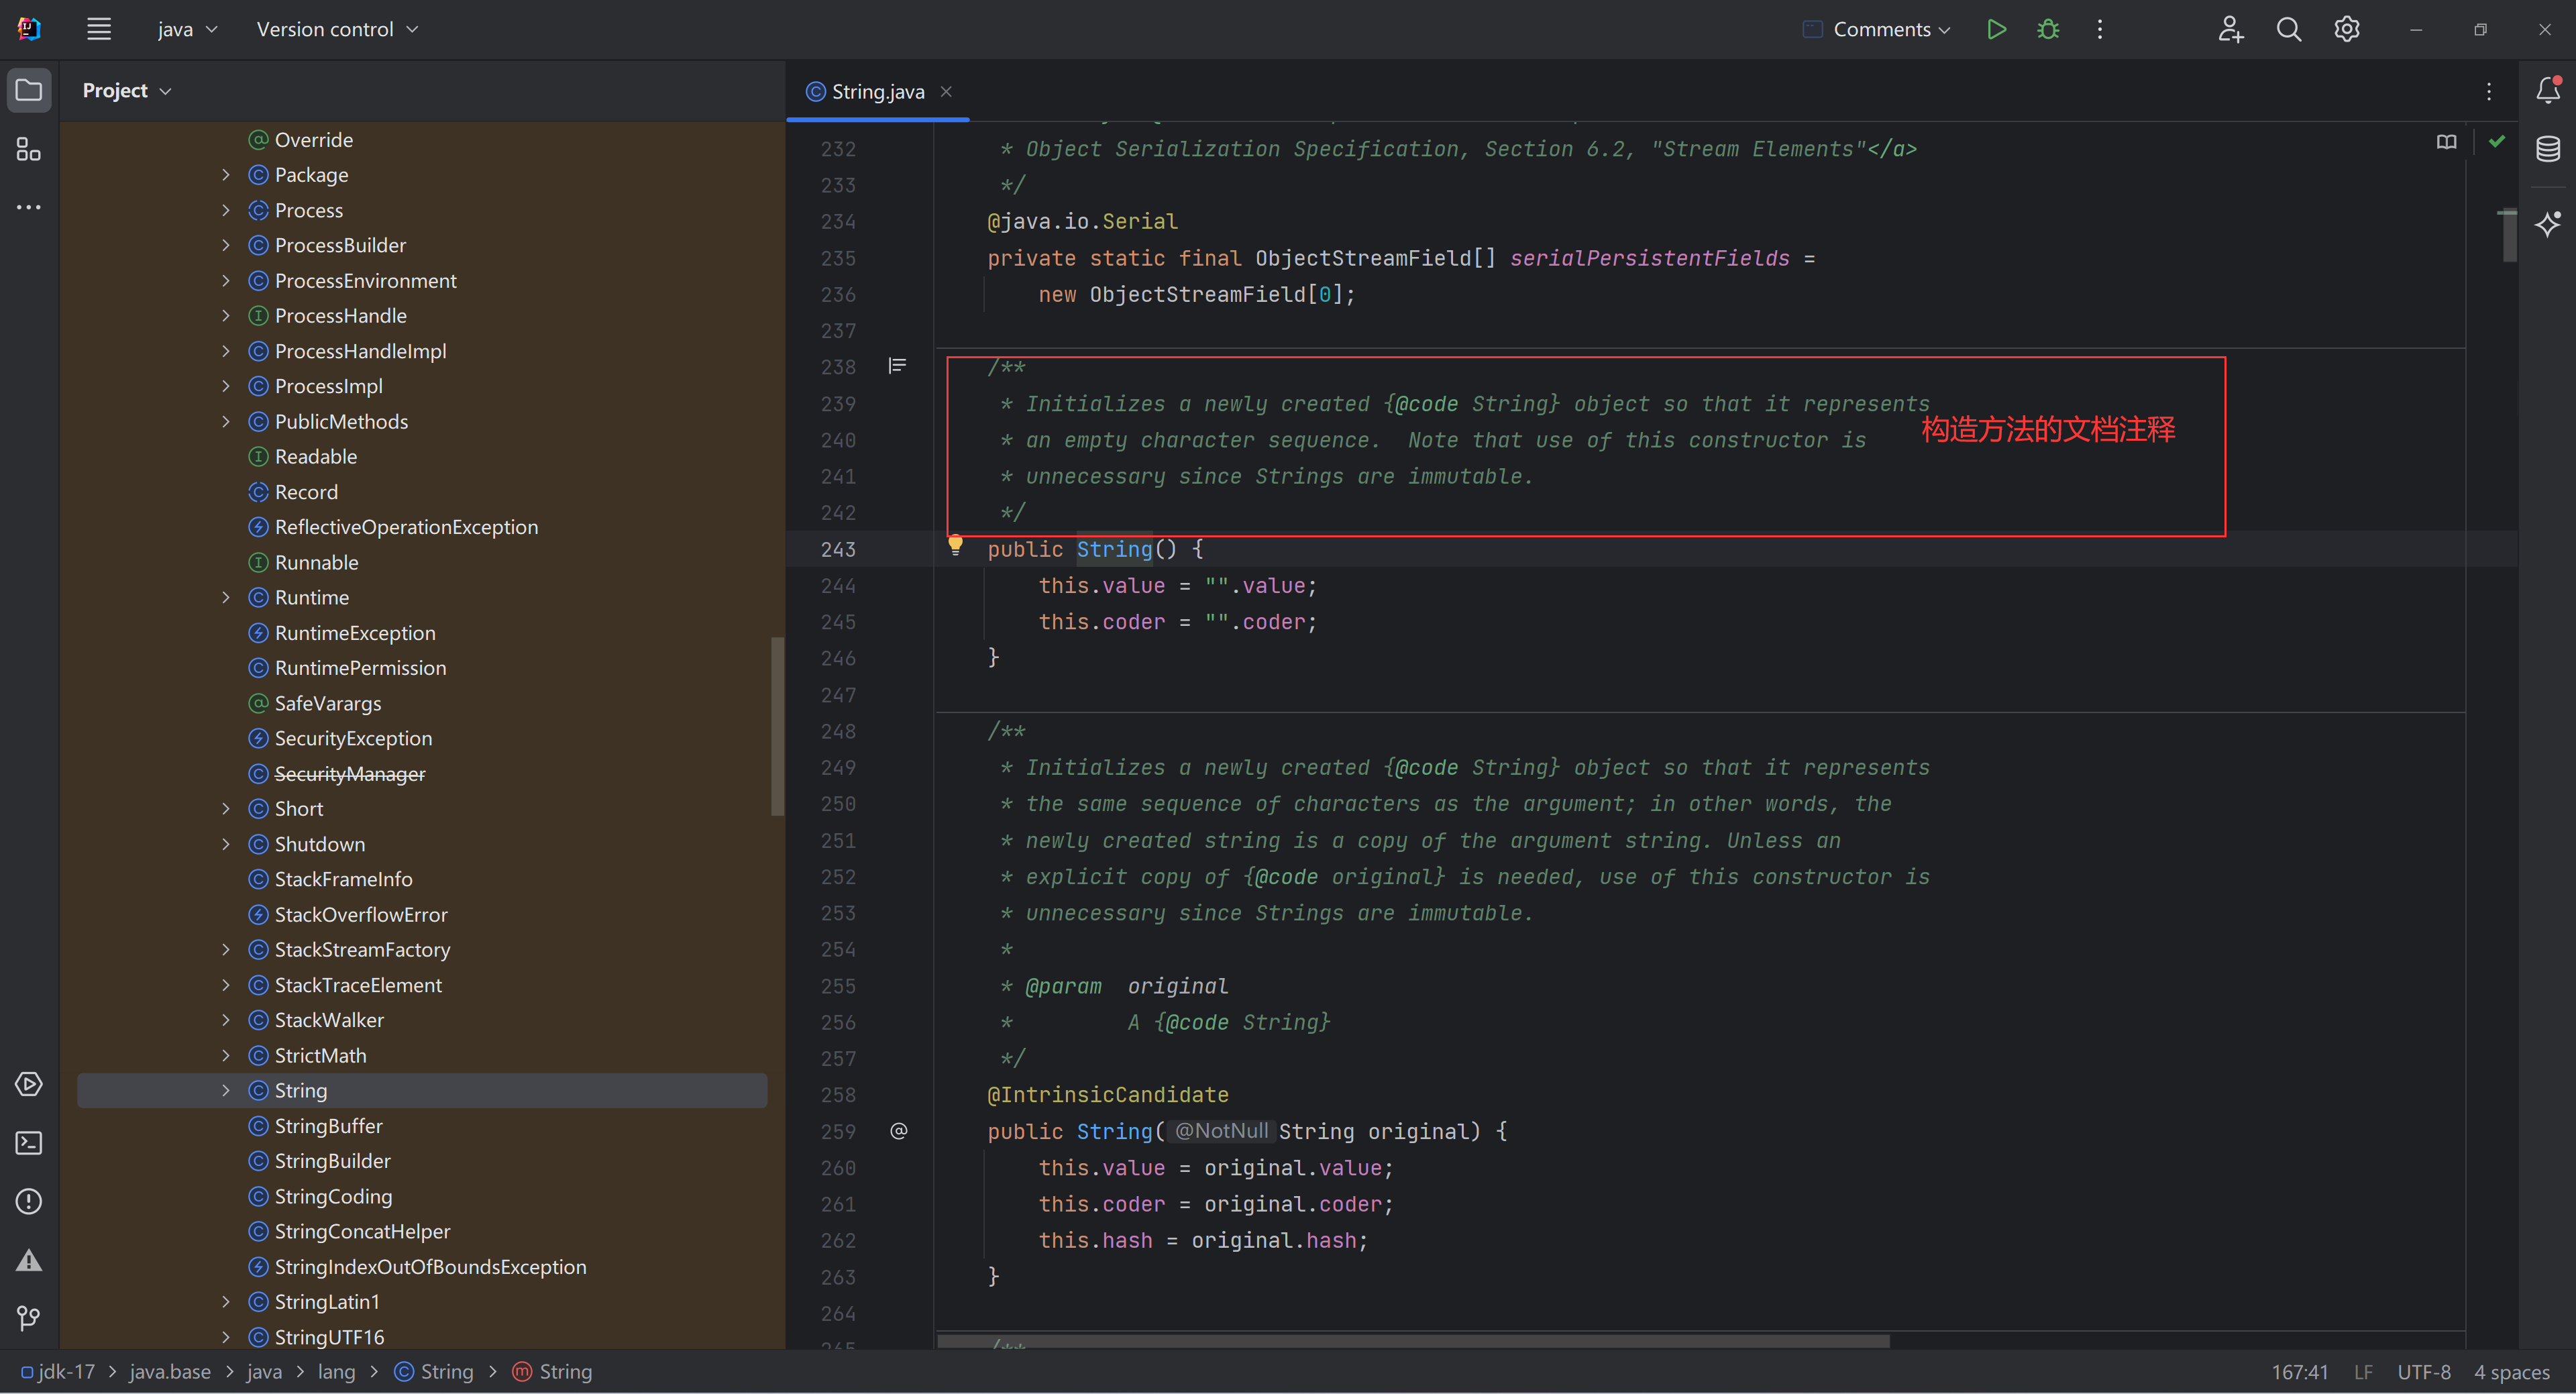Viewport: 2576px width, 1394px height.
Task: Click java.base in the breadcrumb bar
Action: (170, 1371)
